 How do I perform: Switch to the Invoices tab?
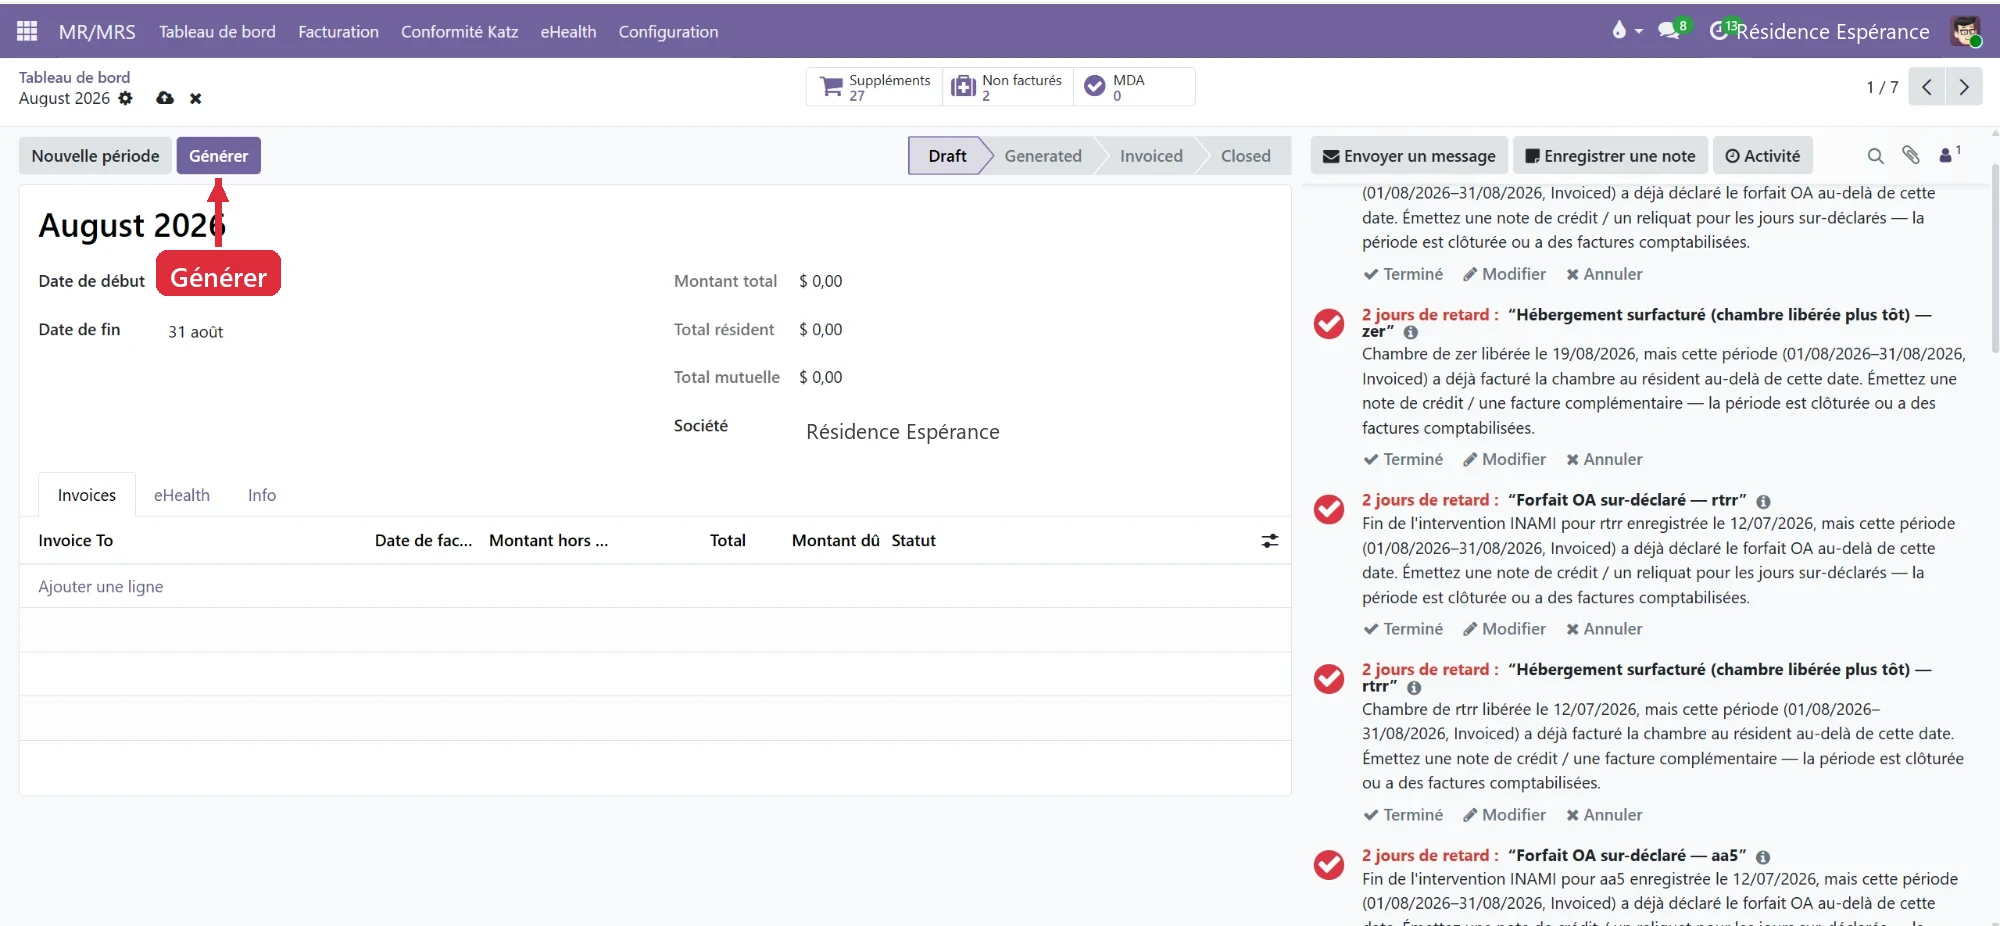pos(87,495)
